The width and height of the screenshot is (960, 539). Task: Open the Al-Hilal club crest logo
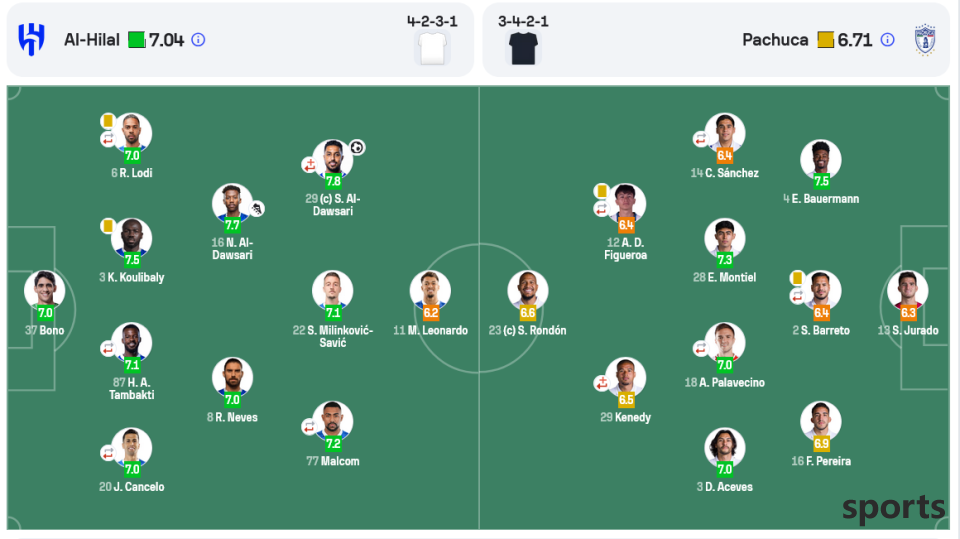[31, 39]
